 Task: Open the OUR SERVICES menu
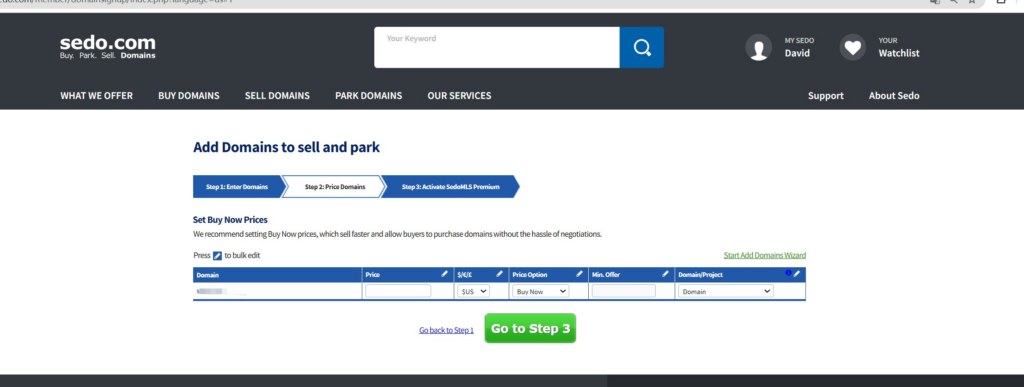[x=459, y=95]
